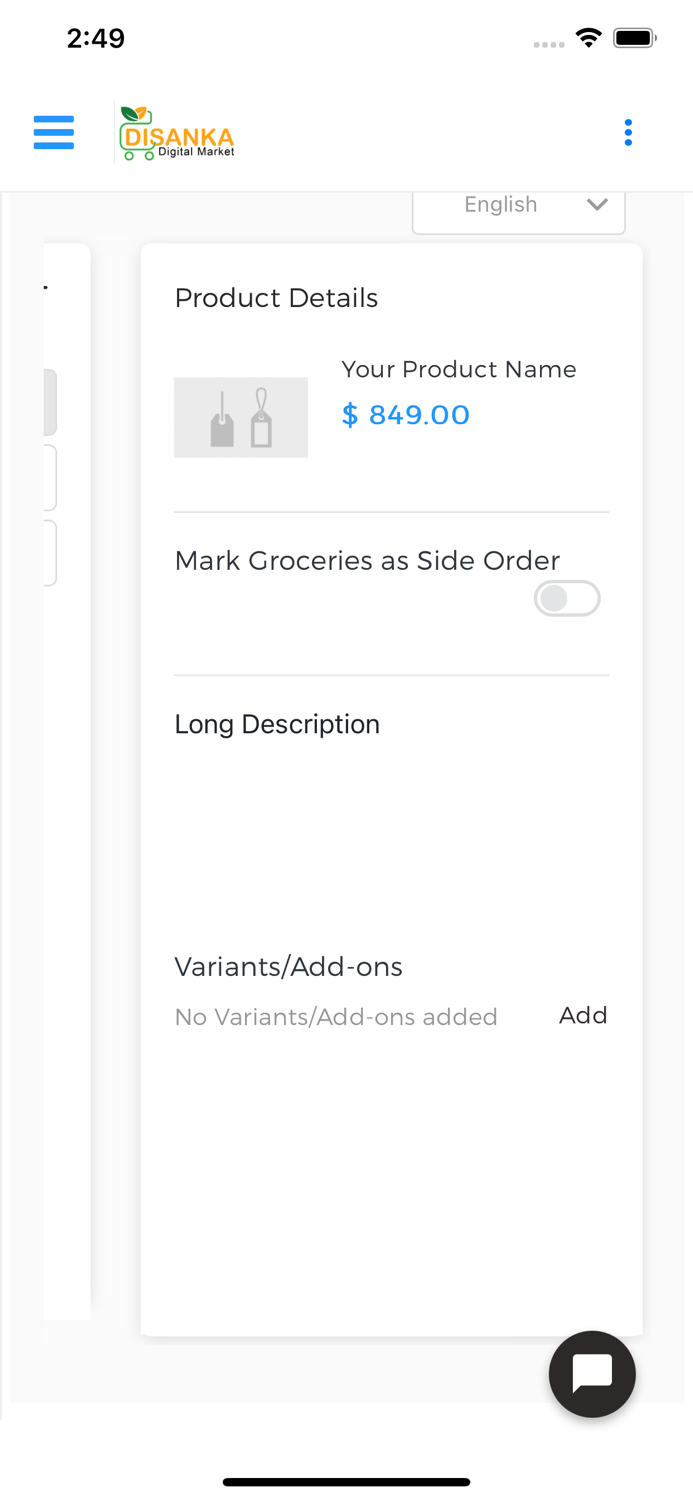Open the three-dot overflow menu
Viewport: 693px width, 1500px height.
[628, 133]
